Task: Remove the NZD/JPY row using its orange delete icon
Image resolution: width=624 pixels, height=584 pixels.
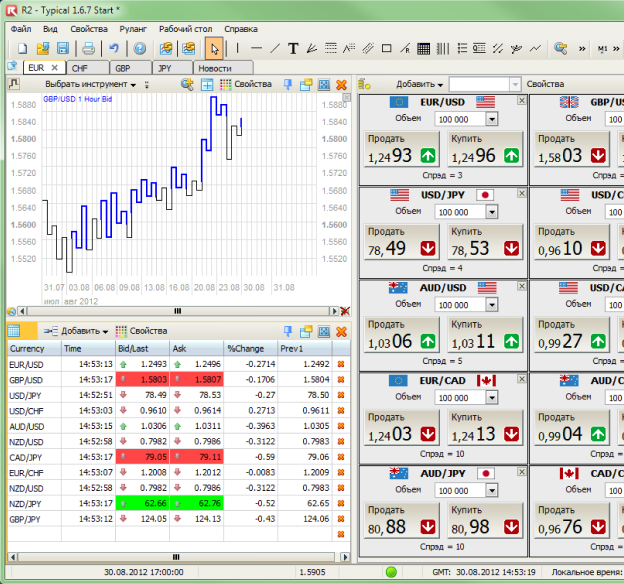Action: click(x=341, y=503)
